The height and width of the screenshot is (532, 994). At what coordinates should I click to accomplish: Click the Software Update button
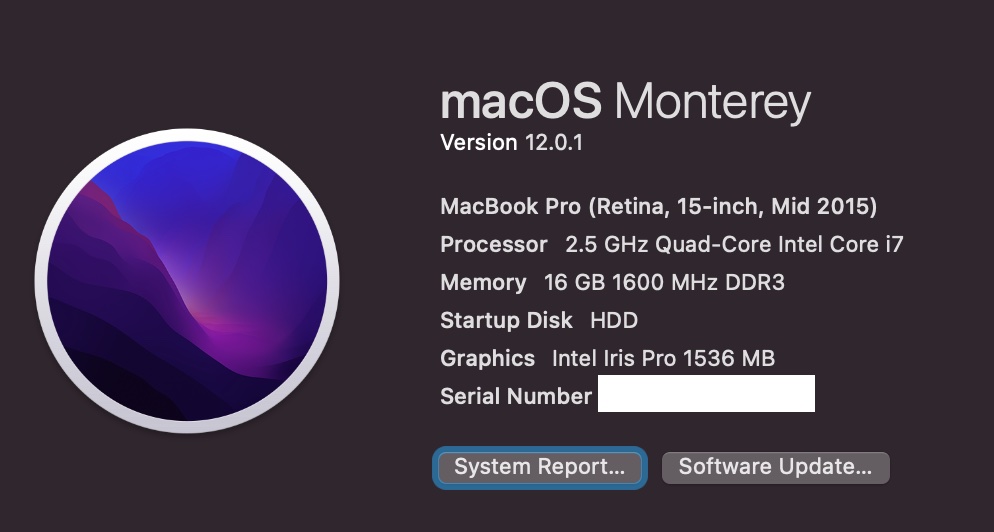coord(775,467)
